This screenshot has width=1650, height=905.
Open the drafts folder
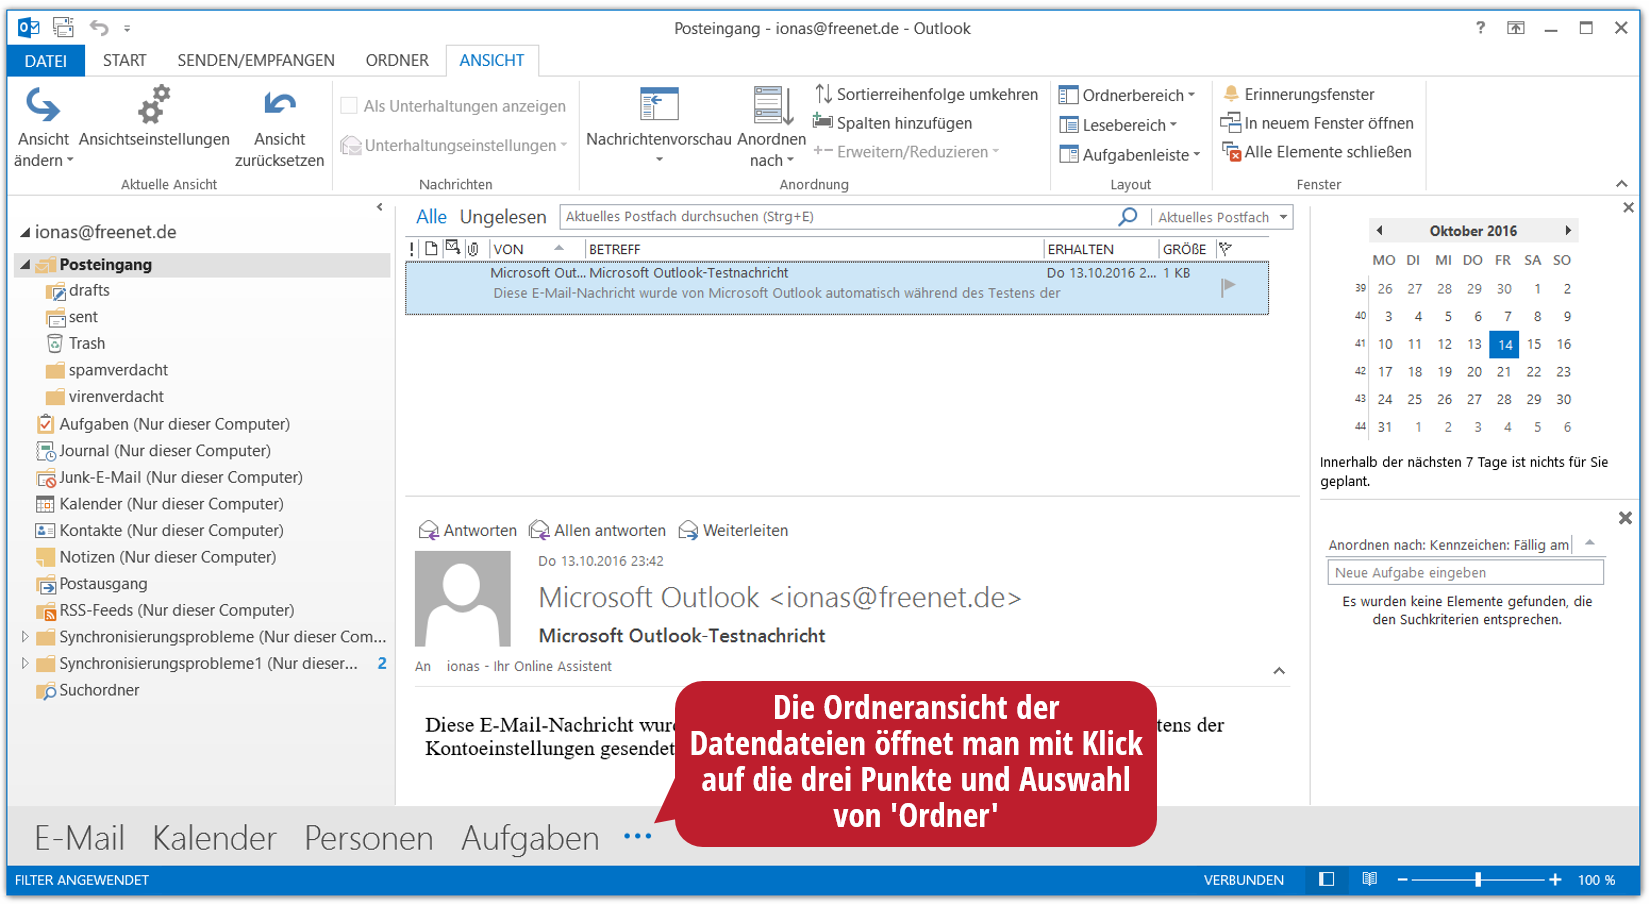(89, 290)
